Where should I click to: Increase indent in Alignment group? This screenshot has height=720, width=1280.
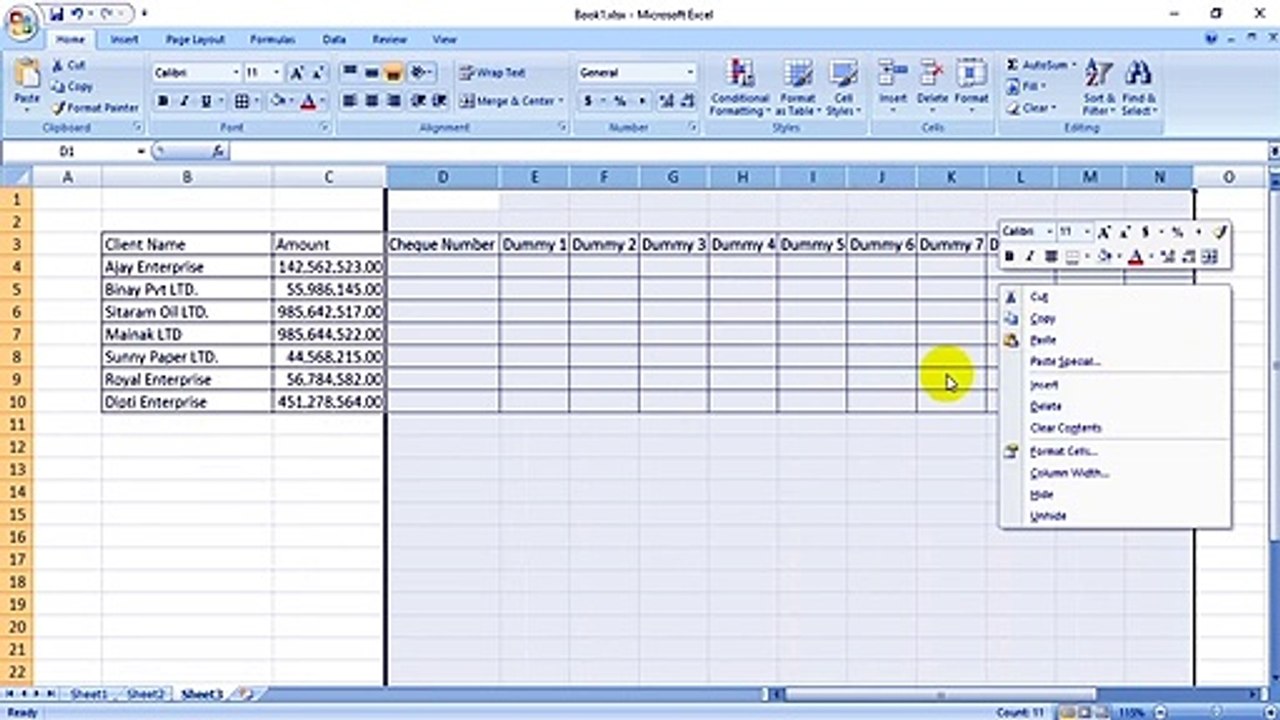(x=440, y=101)
